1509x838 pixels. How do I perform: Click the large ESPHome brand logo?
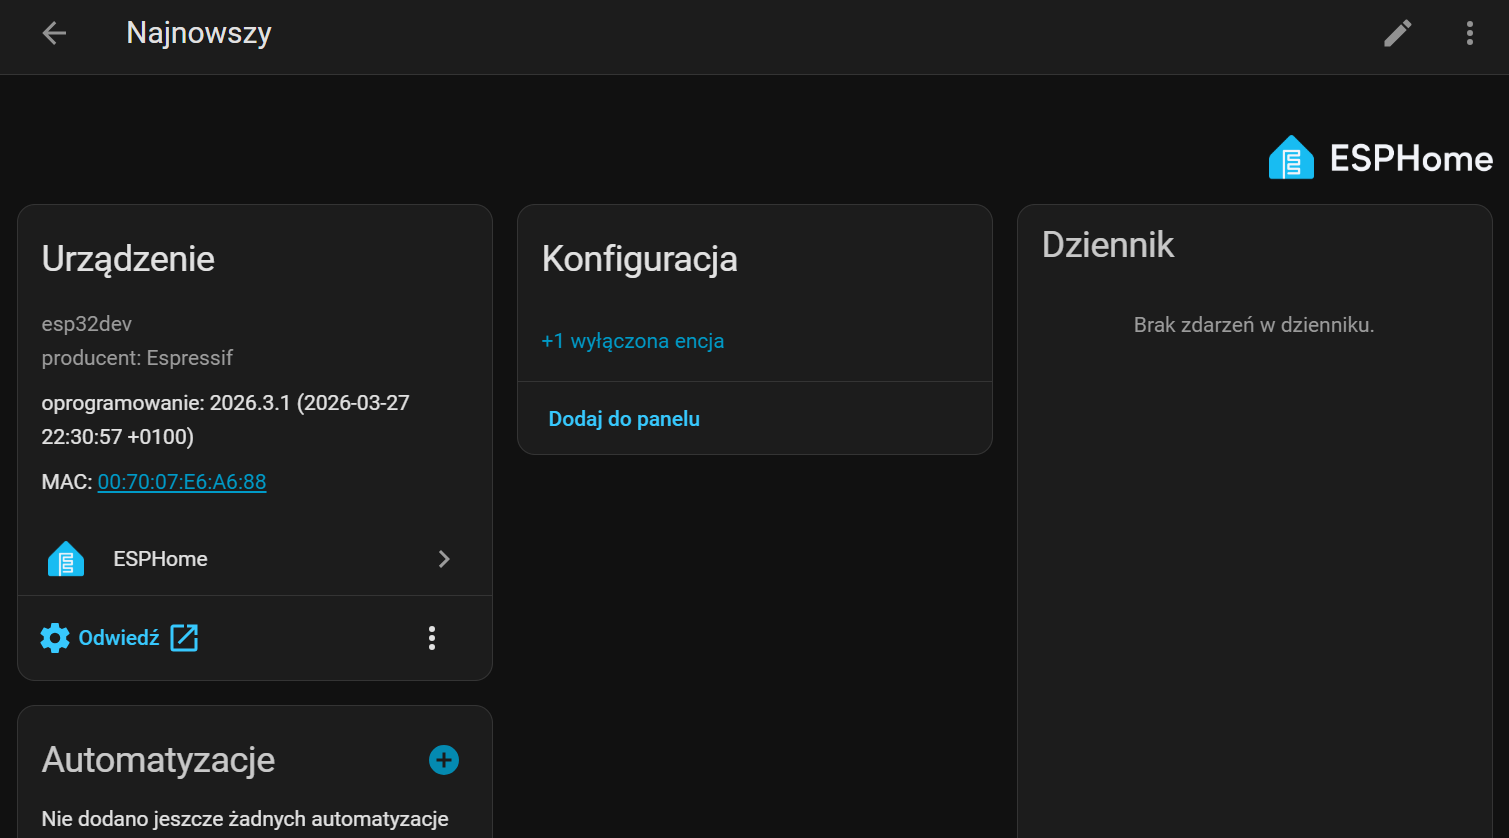1380,158
